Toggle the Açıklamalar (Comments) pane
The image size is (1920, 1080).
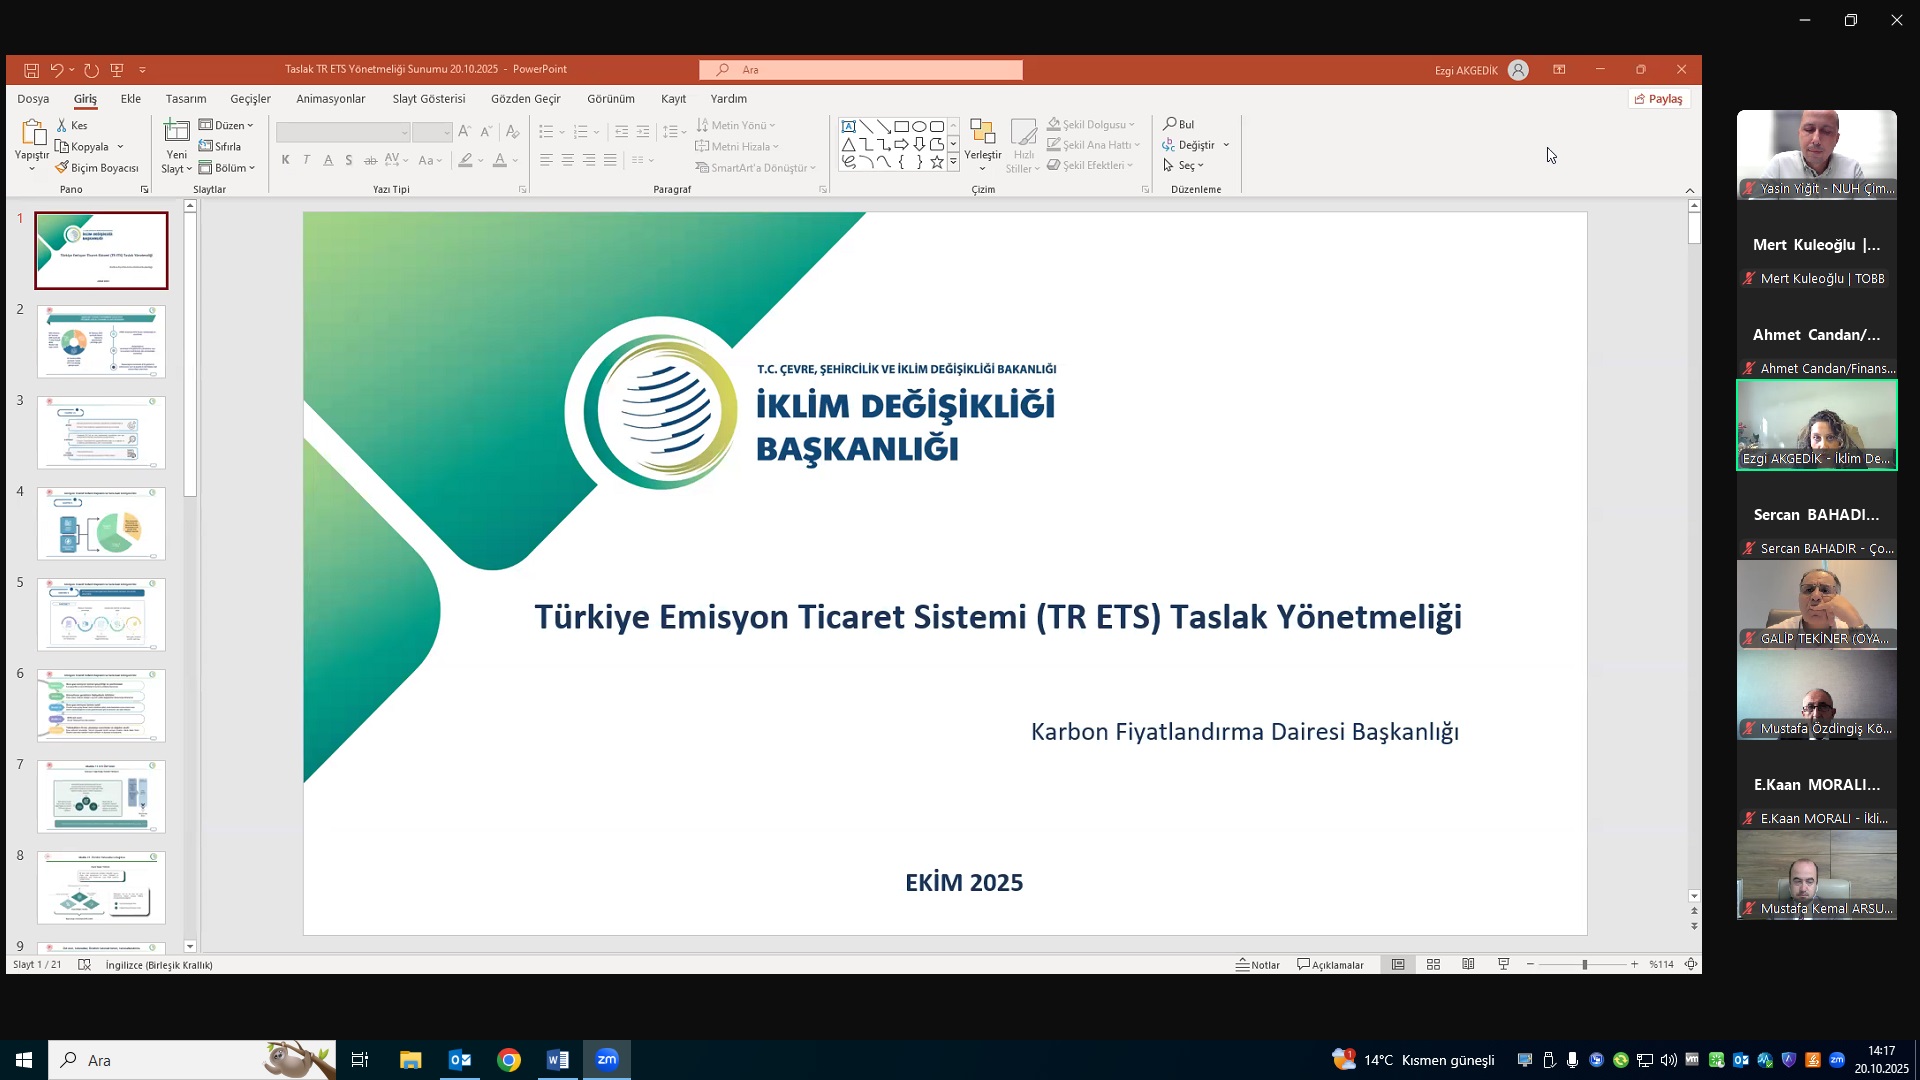pyautogui.click(x=1330, y=965)
